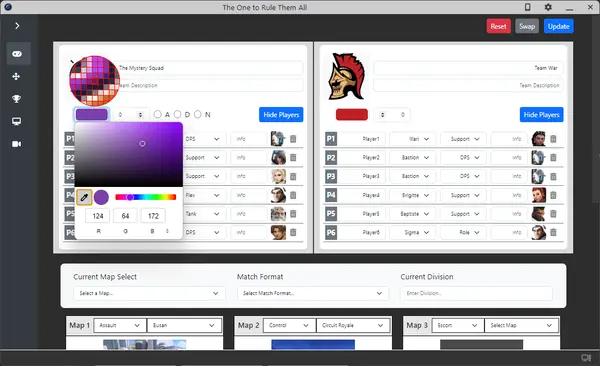Open the move arrows section in sidebar
The image size is (600, 366).
tap(16, 77)
